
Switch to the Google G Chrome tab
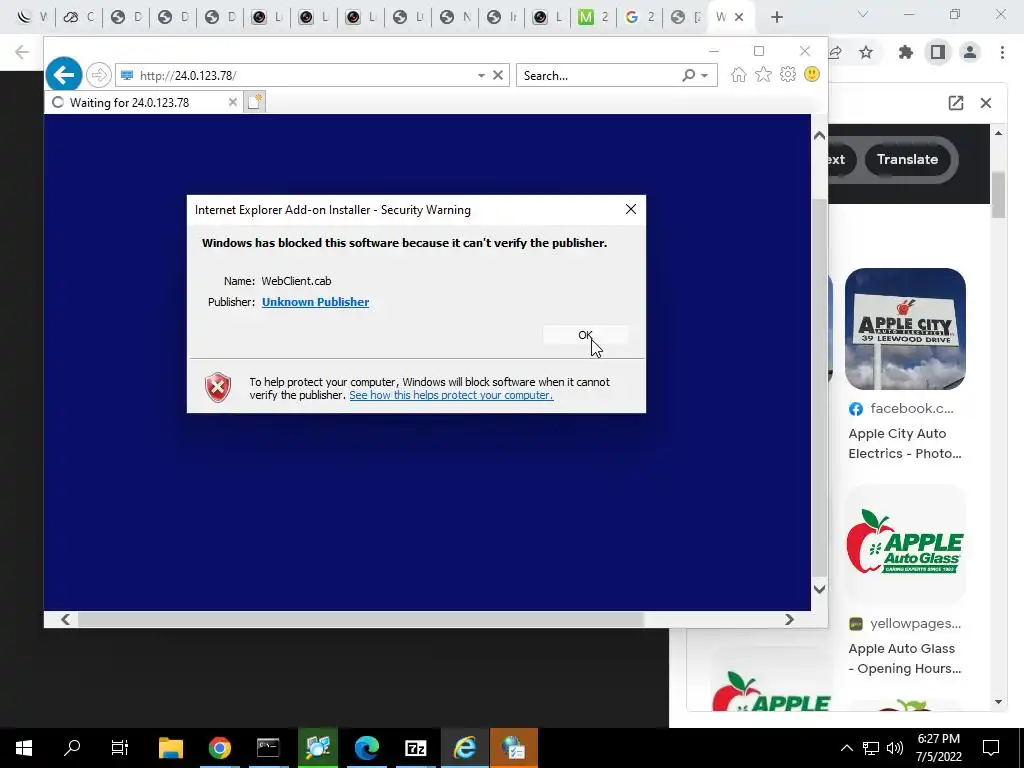pyautogui.click(x=639, y=17)
